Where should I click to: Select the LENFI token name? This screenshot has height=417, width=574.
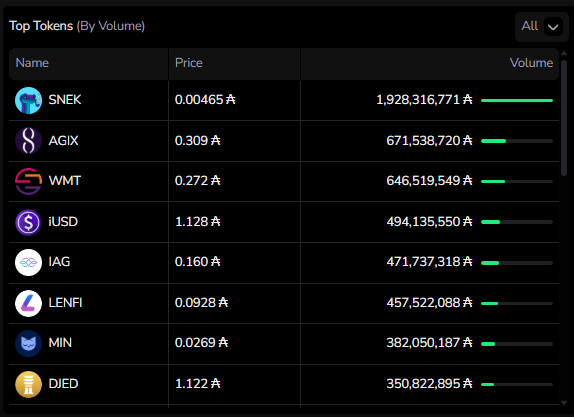[66, 303]
